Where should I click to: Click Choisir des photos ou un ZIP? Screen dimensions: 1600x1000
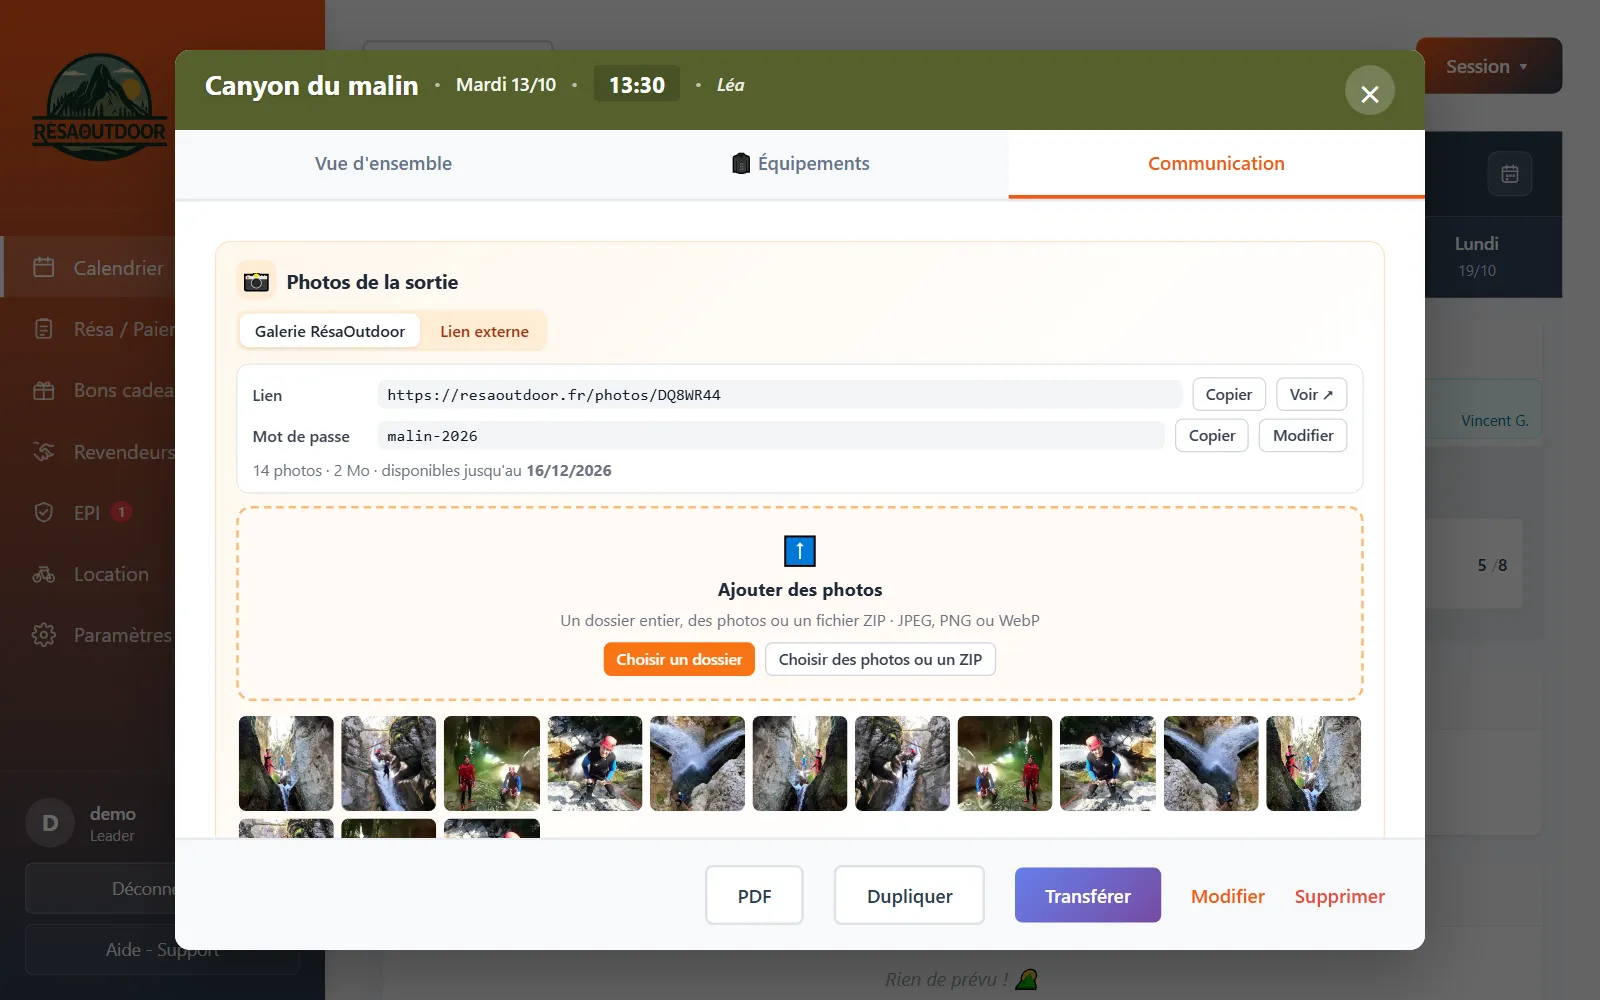[880, 659]
